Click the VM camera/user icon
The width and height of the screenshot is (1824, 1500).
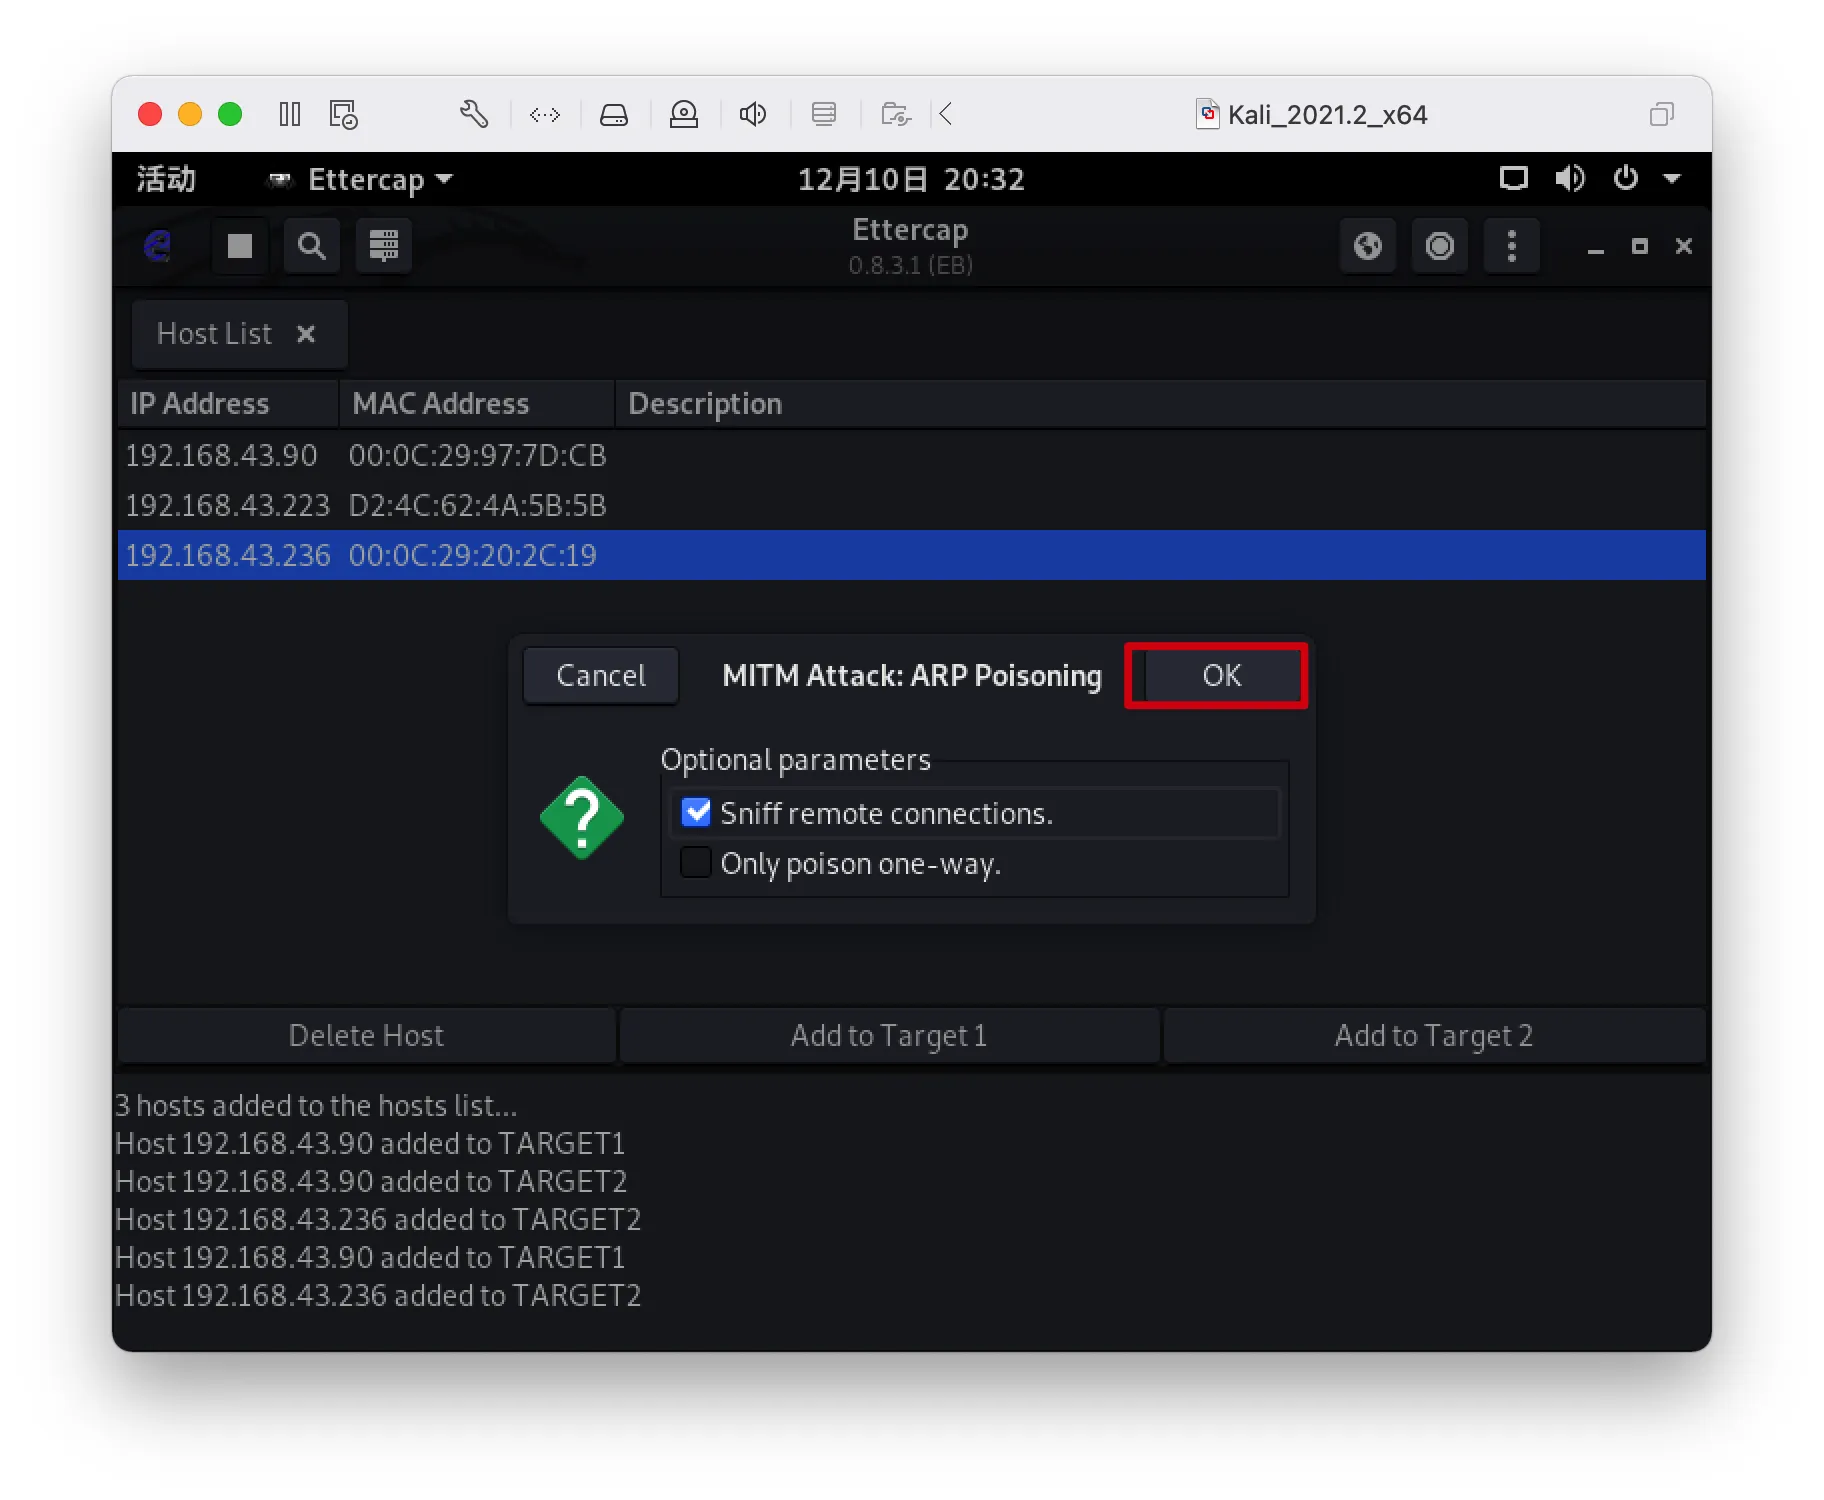point(684,114)
